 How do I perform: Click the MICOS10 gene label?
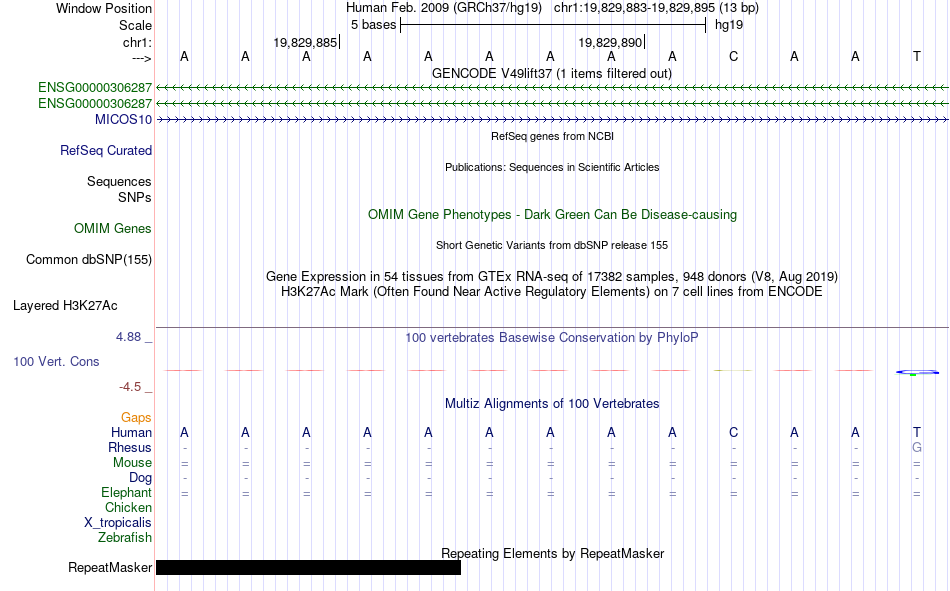123,119
